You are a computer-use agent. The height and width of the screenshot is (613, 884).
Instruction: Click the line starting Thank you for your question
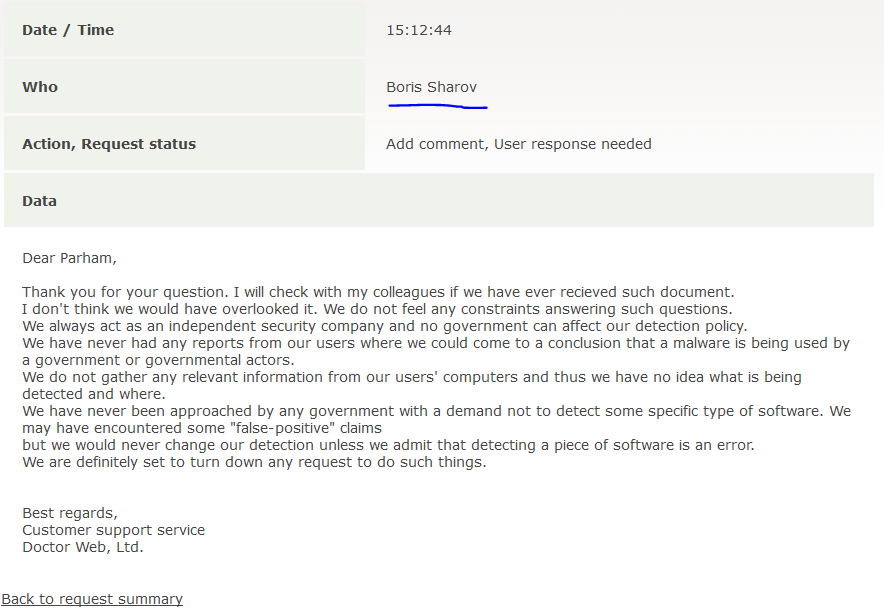coord(378,292)
